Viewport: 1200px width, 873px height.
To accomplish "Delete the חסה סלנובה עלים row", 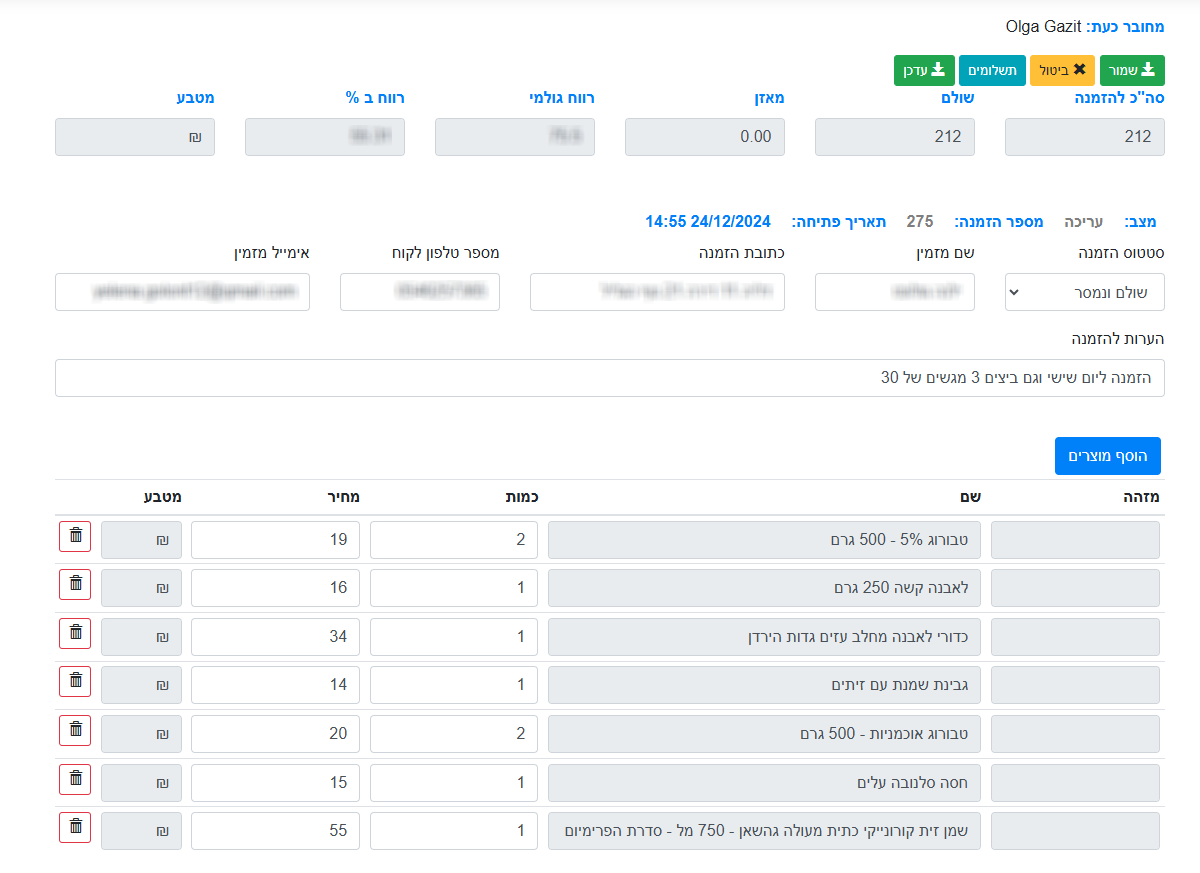I will (x=75, y=780).
